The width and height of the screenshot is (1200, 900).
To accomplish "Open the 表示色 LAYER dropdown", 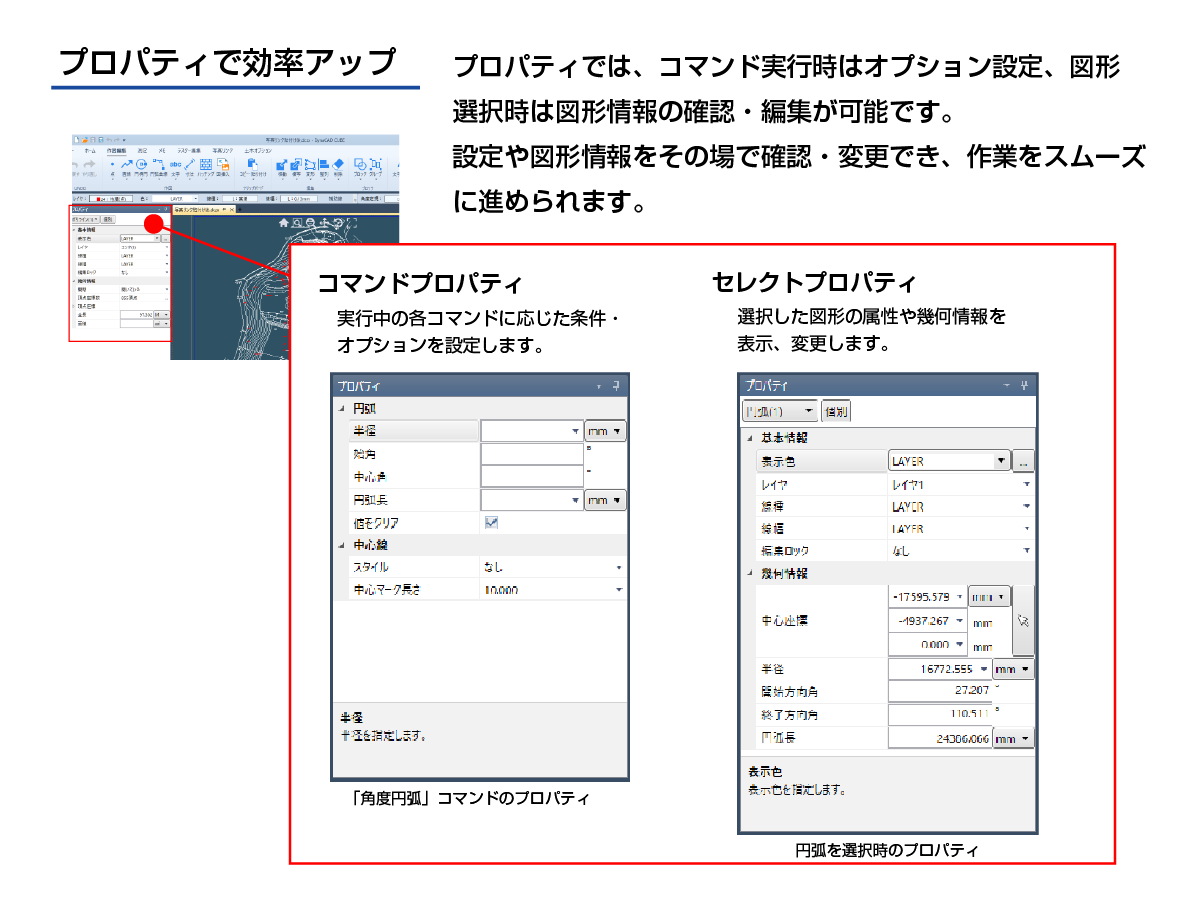I will tap(1001, 462).
